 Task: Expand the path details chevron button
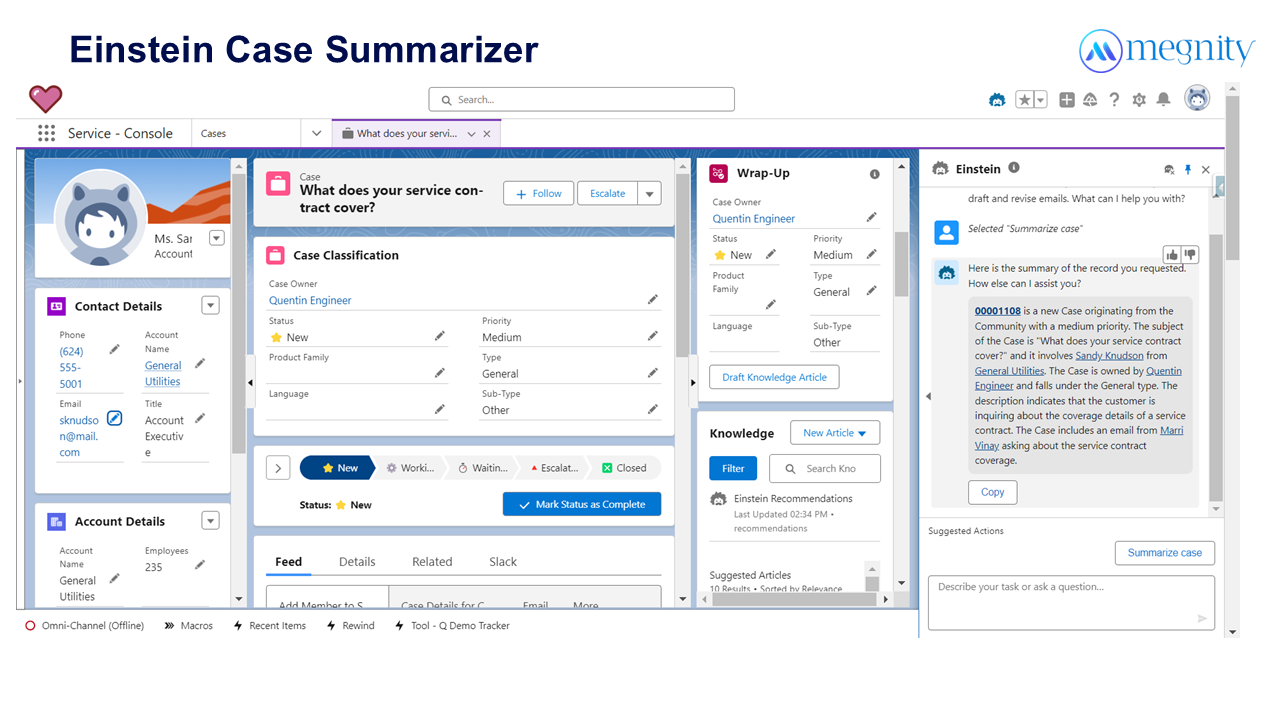(278, 467)
